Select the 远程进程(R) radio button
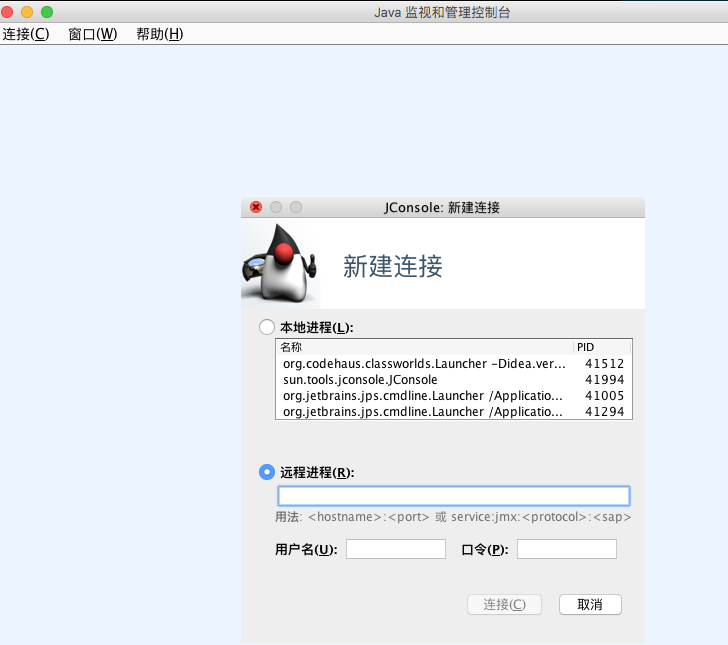The width and height of the screenshot is (728, 645). tap(266, 472)
